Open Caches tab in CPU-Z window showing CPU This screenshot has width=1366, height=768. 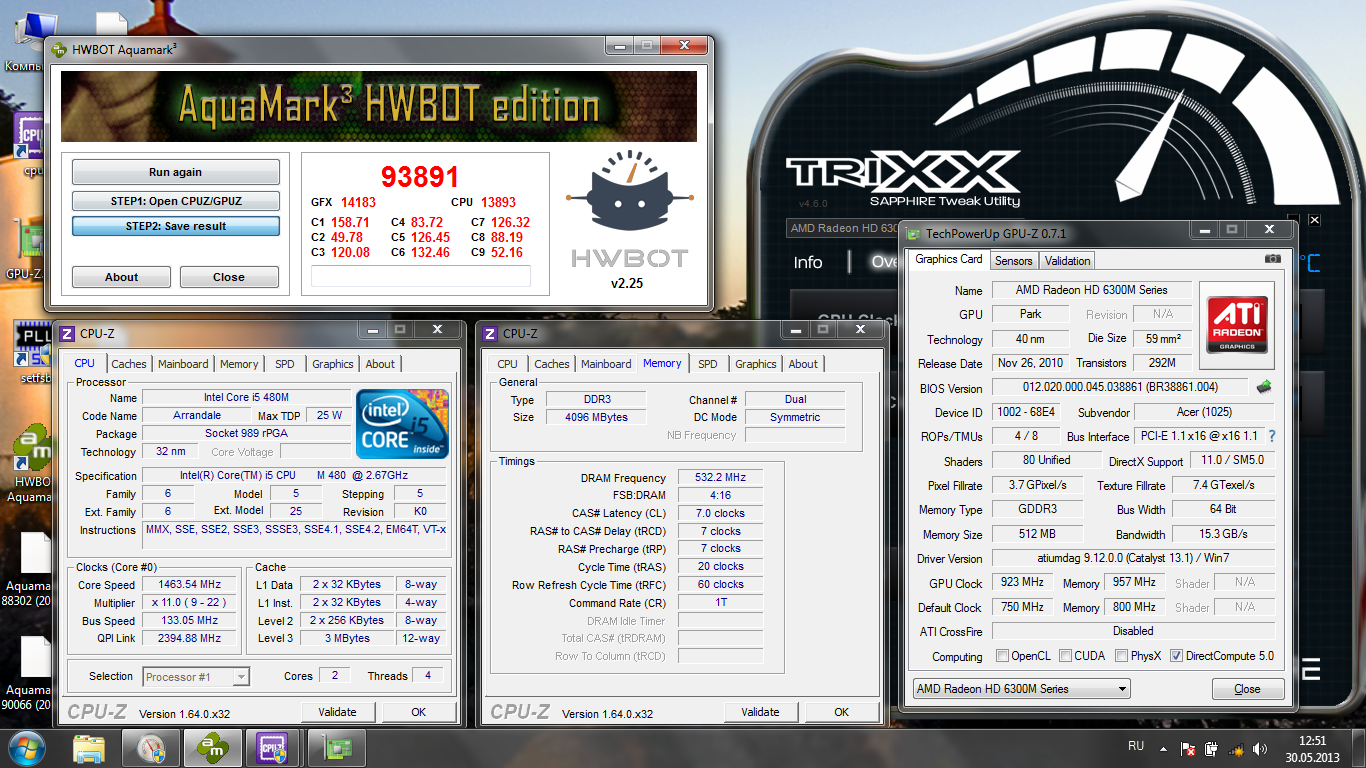(128, 364)
